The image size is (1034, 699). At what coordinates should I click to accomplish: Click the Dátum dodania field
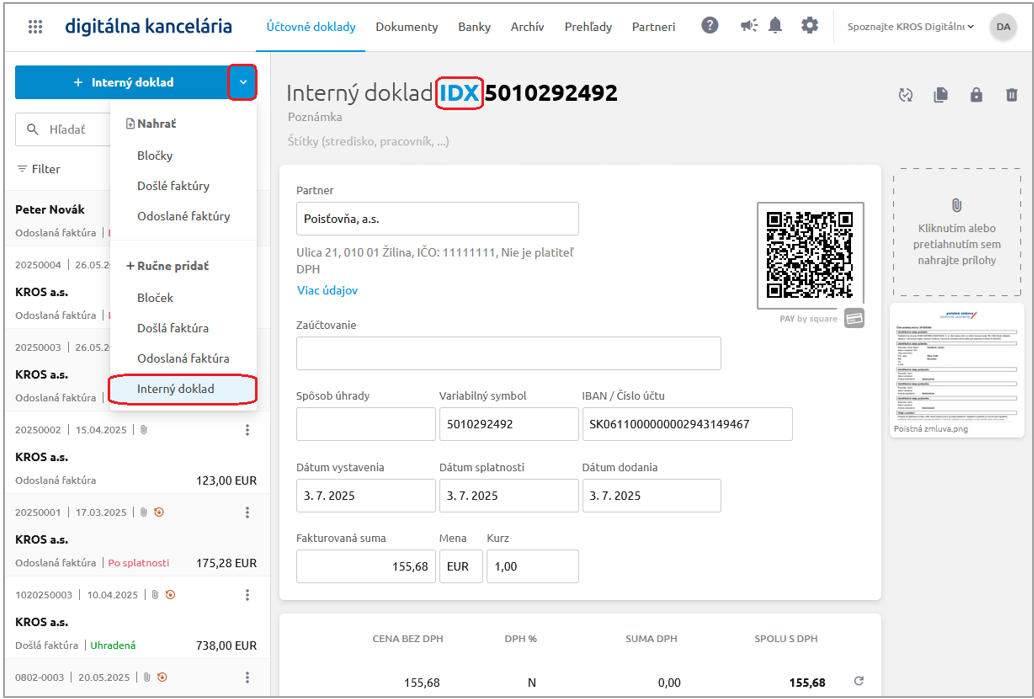[x=652, y=496]
